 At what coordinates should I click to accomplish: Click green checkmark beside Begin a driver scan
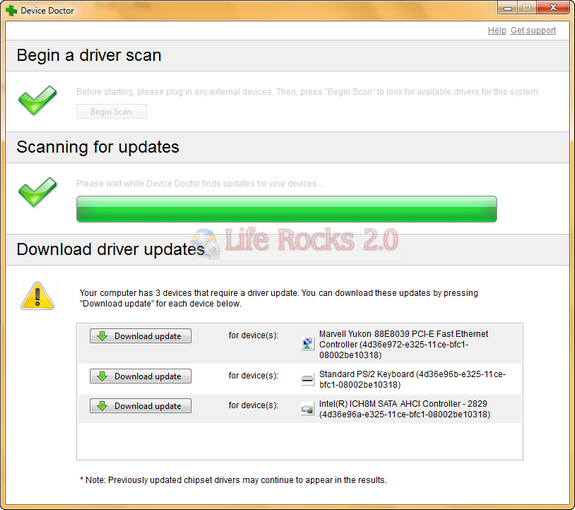click(37, 100)
